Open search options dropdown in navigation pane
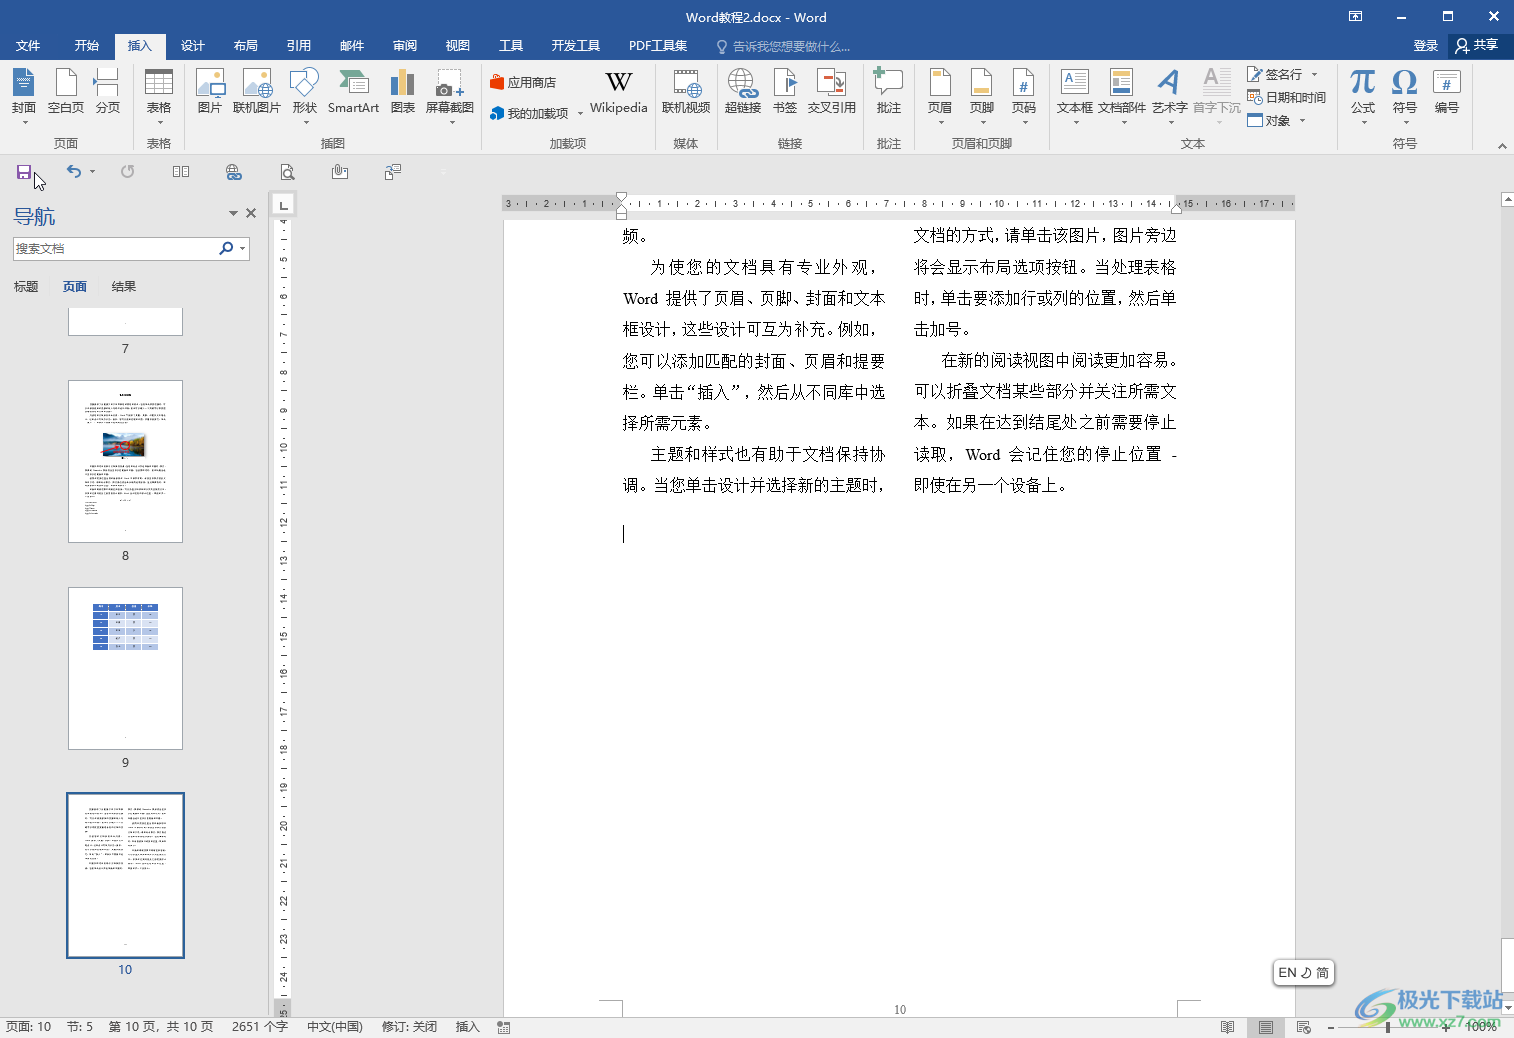This screenshot has width=1514, height=1038. tap(242, 249)
